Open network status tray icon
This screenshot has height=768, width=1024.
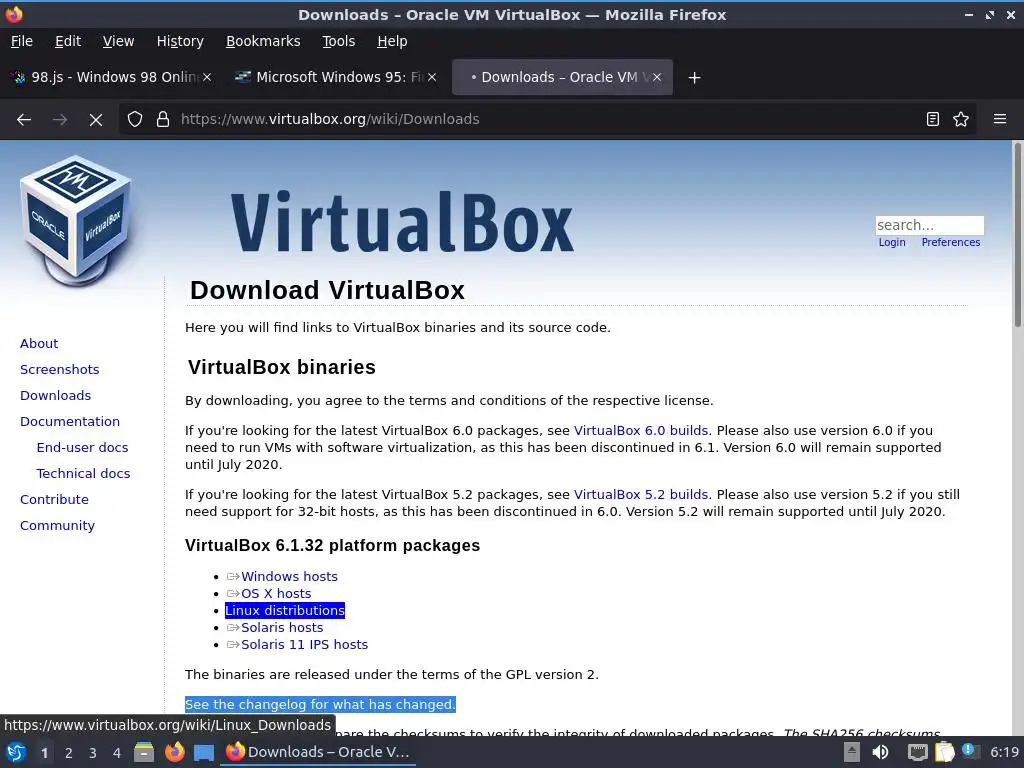tap(918, 752)
